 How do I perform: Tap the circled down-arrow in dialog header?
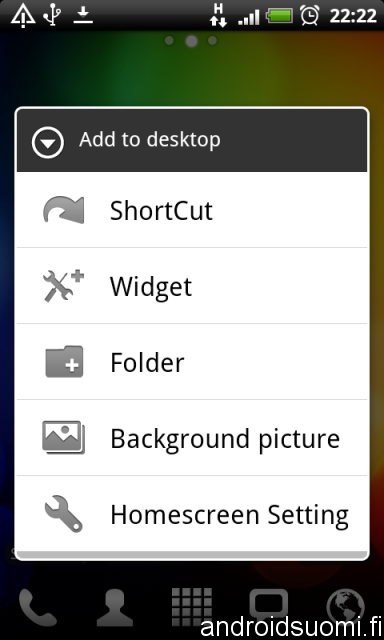click(x=48, y=142)
